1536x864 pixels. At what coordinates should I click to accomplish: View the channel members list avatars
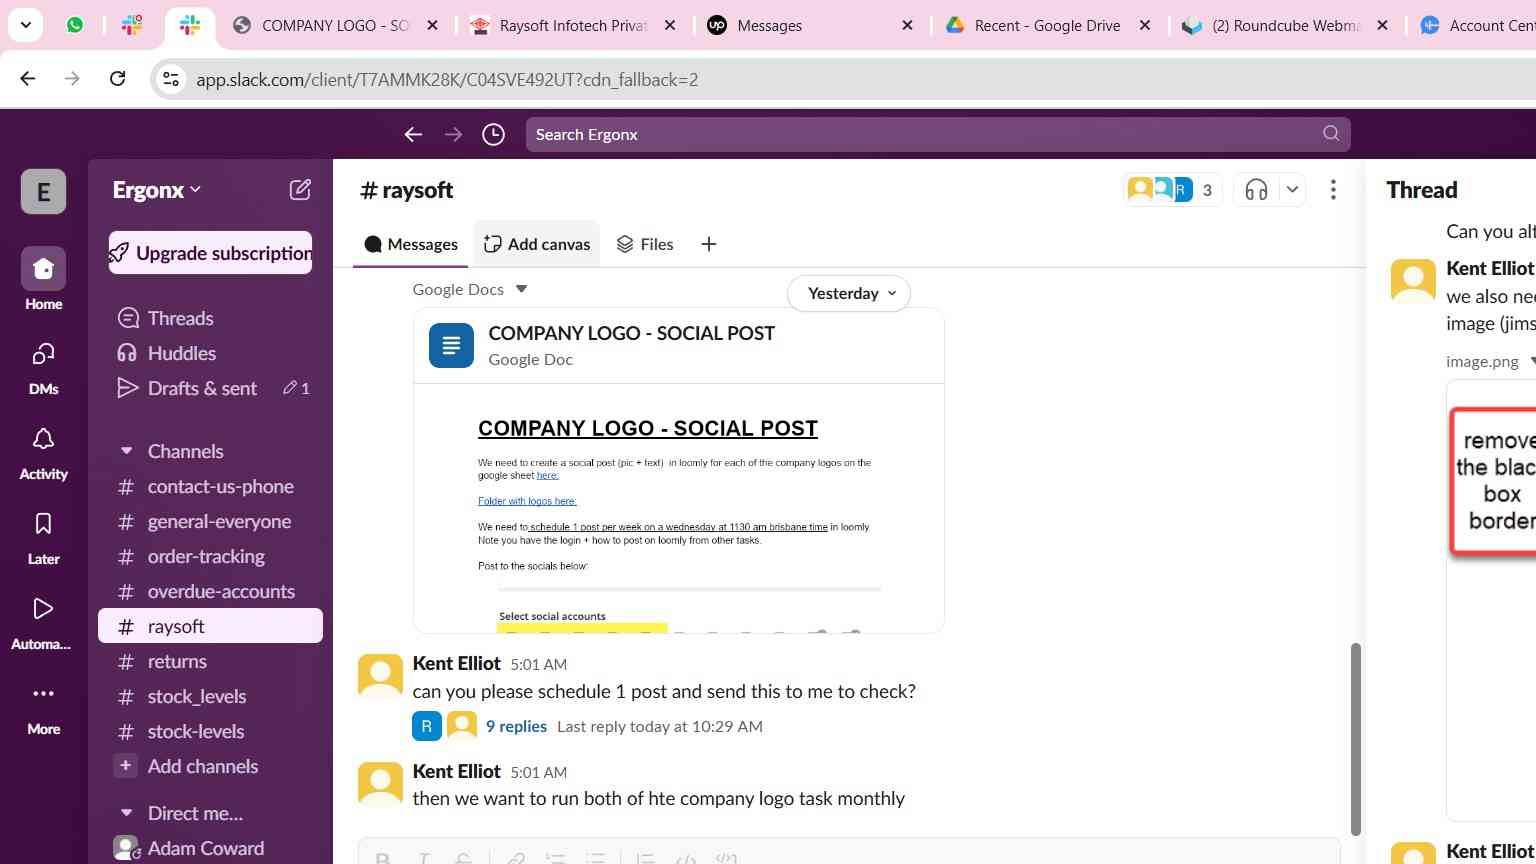(1172, 189)
